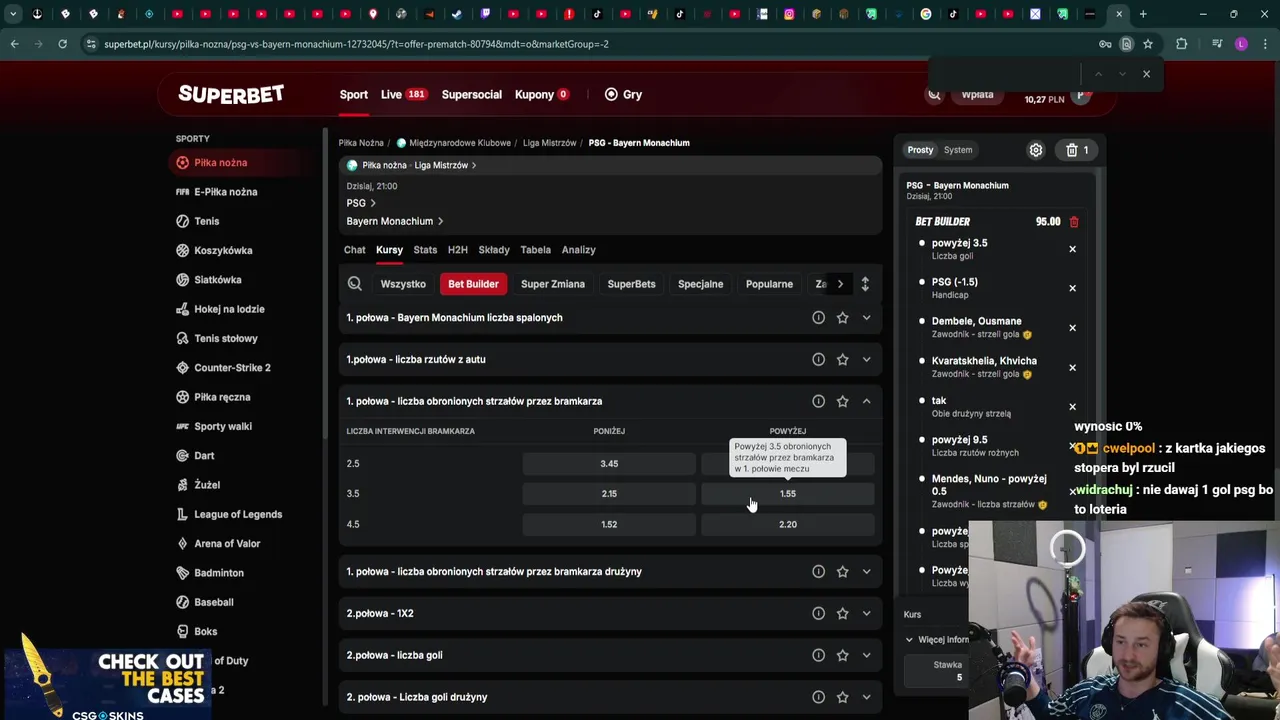Show info for Bayern liczba spalonych market
The height and width of the screenshot is (720, 1280).
click(x=818, y=317)
